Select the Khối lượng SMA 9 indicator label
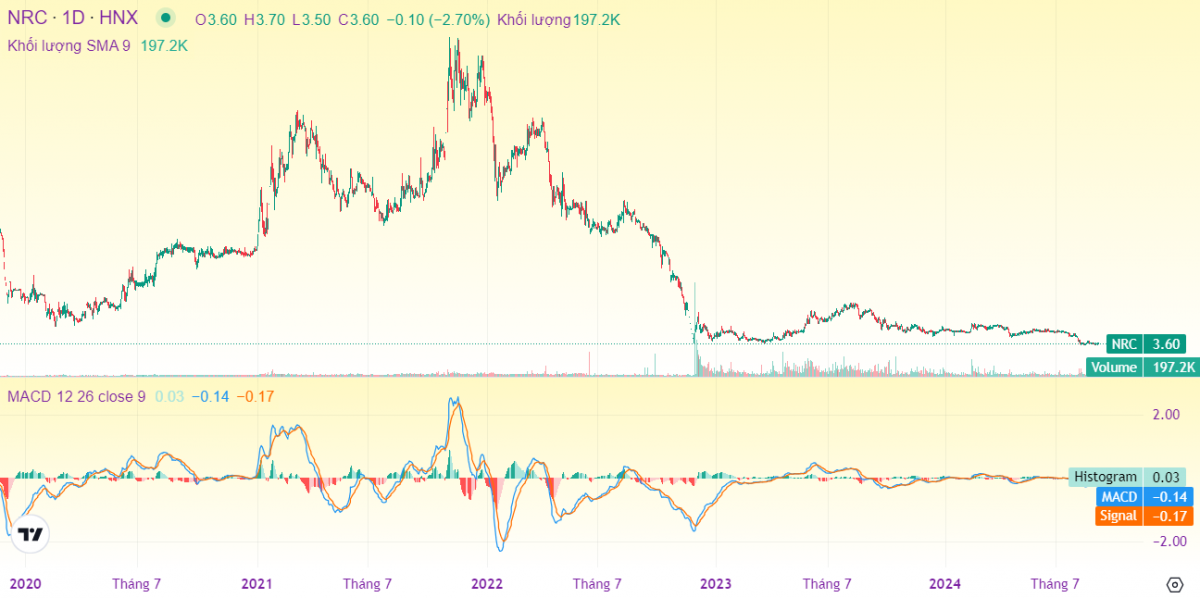The image size is (1200, 598). coord(69,45)
